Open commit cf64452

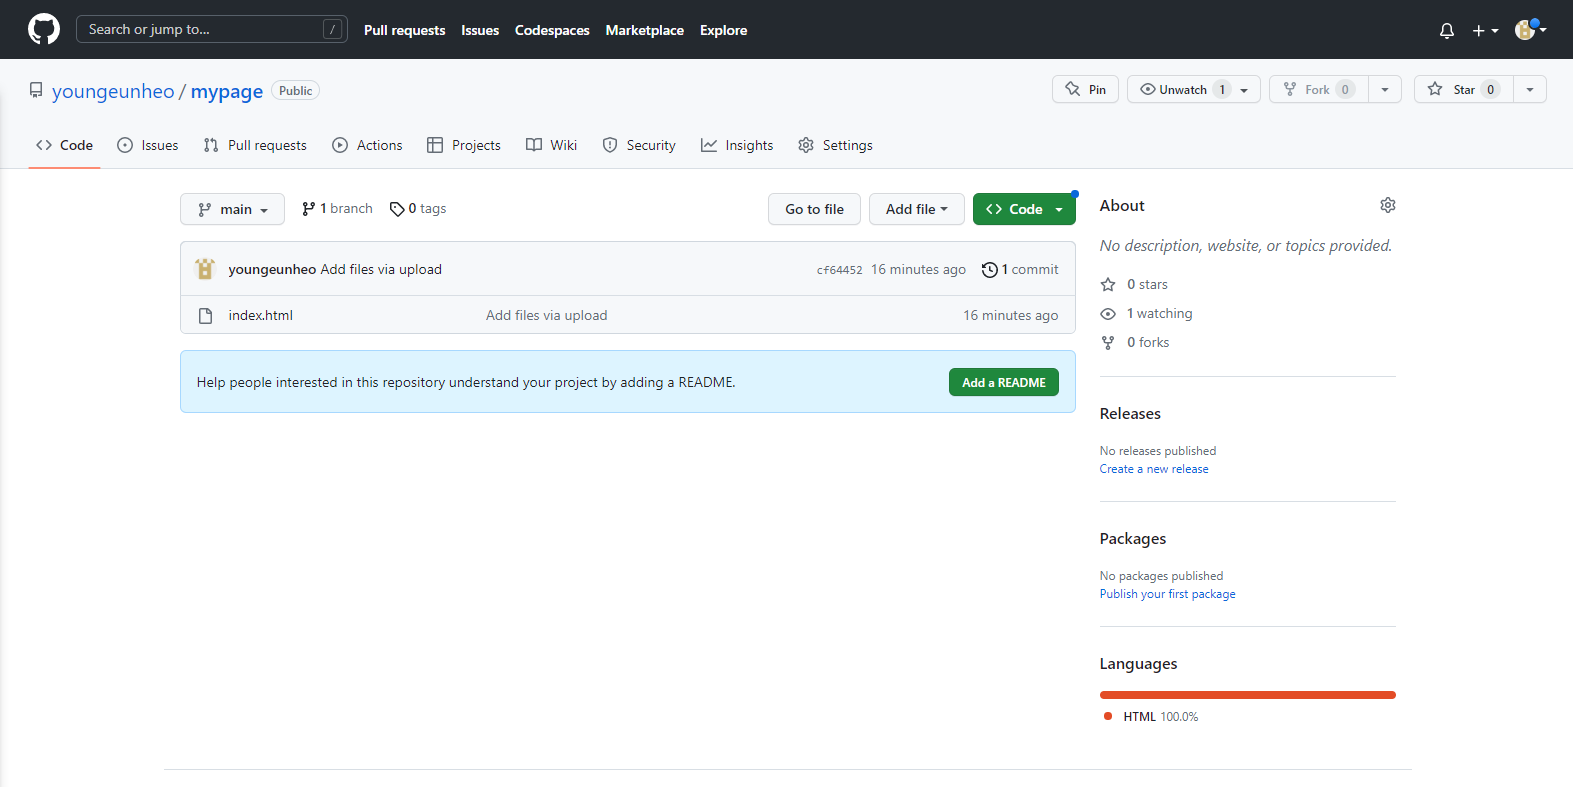click(839, 270)
